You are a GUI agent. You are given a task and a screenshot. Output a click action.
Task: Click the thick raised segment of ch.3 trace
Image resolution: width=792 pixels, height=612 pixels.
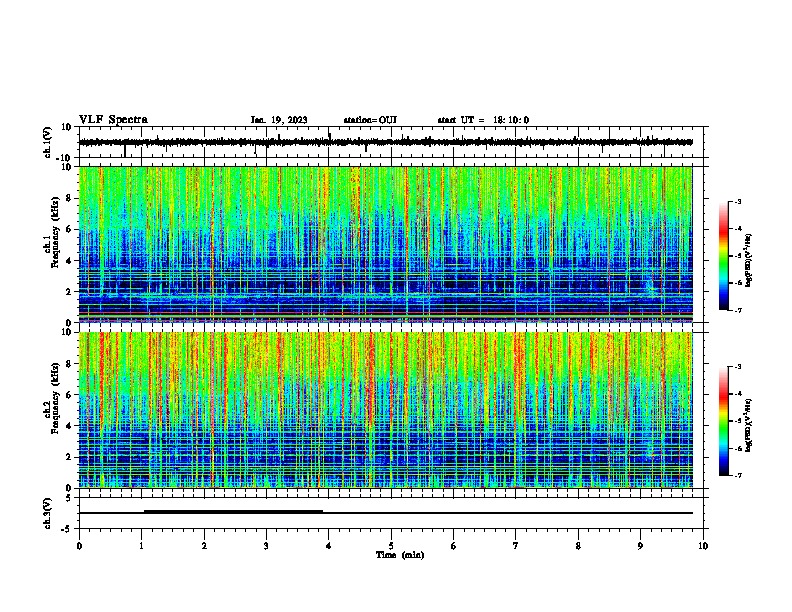coord(233,511)
